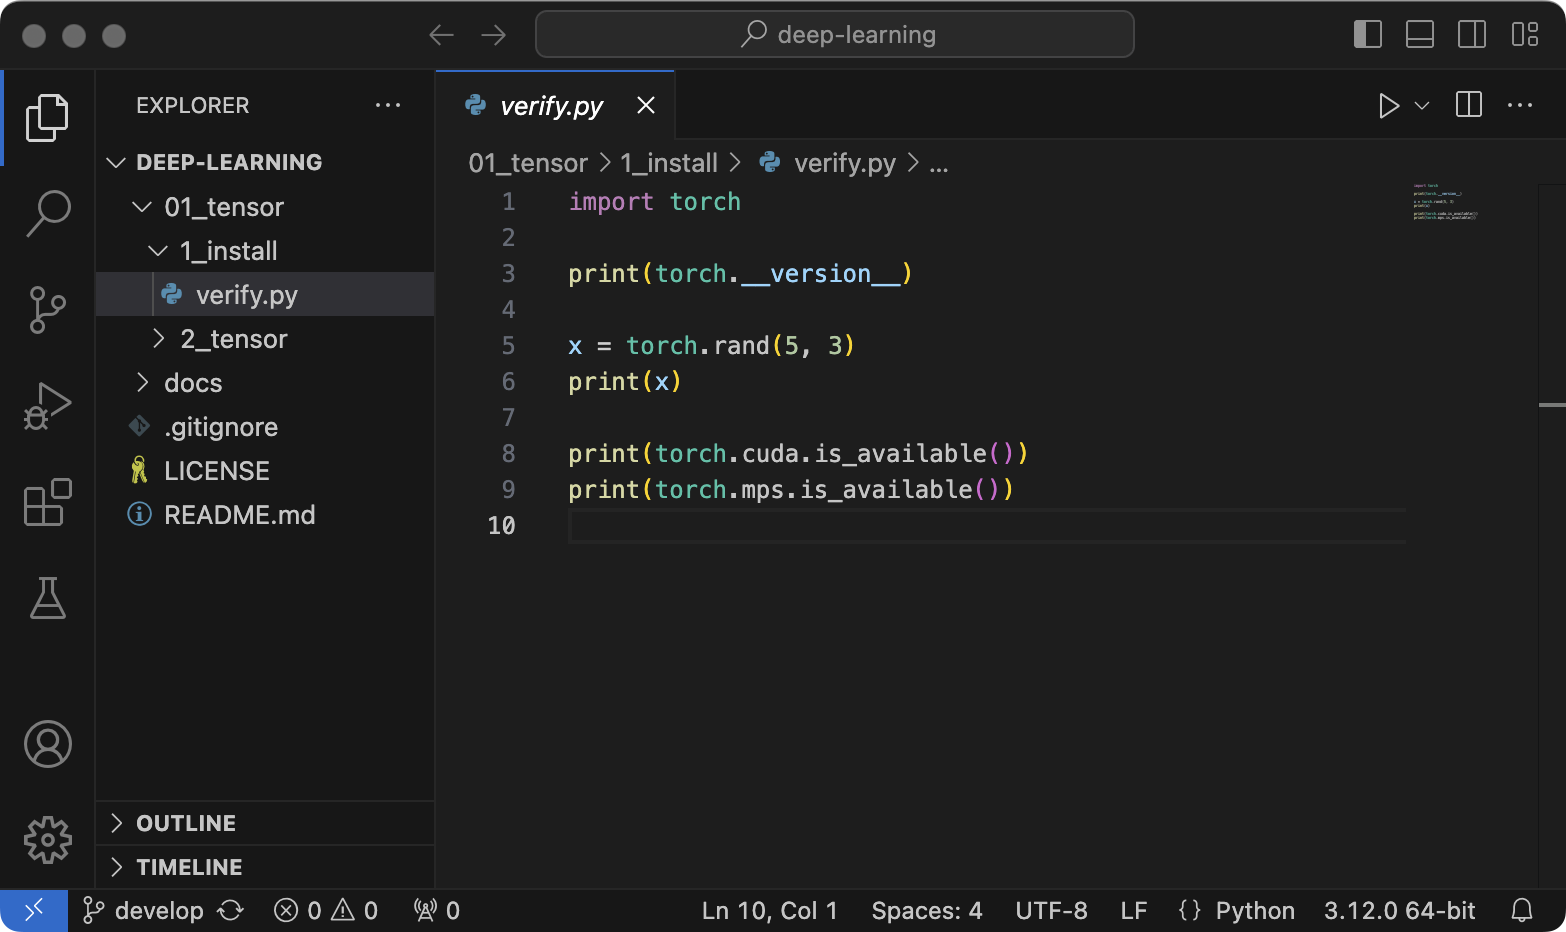Change the UTF-8 file encoding
1566x932 pixels.
1051,910
